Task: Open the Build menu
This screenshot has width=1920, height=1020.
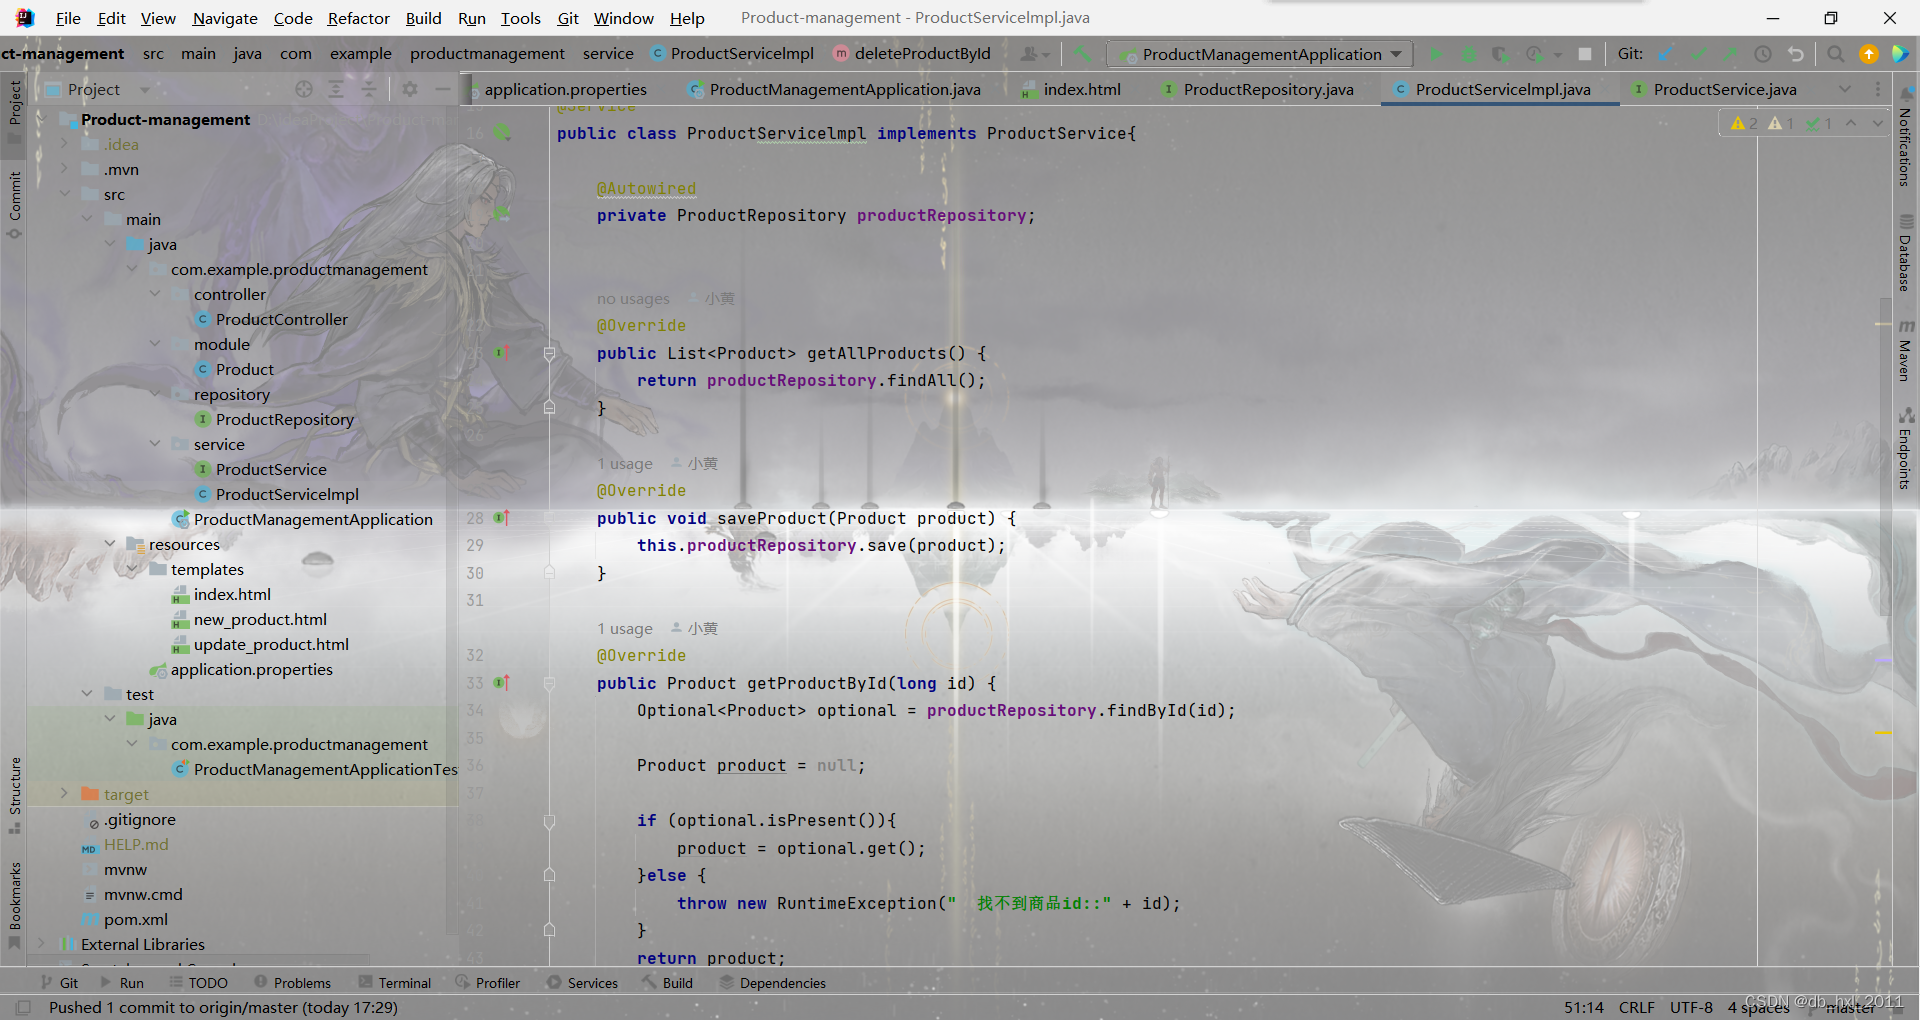Action: click(423, 18)
